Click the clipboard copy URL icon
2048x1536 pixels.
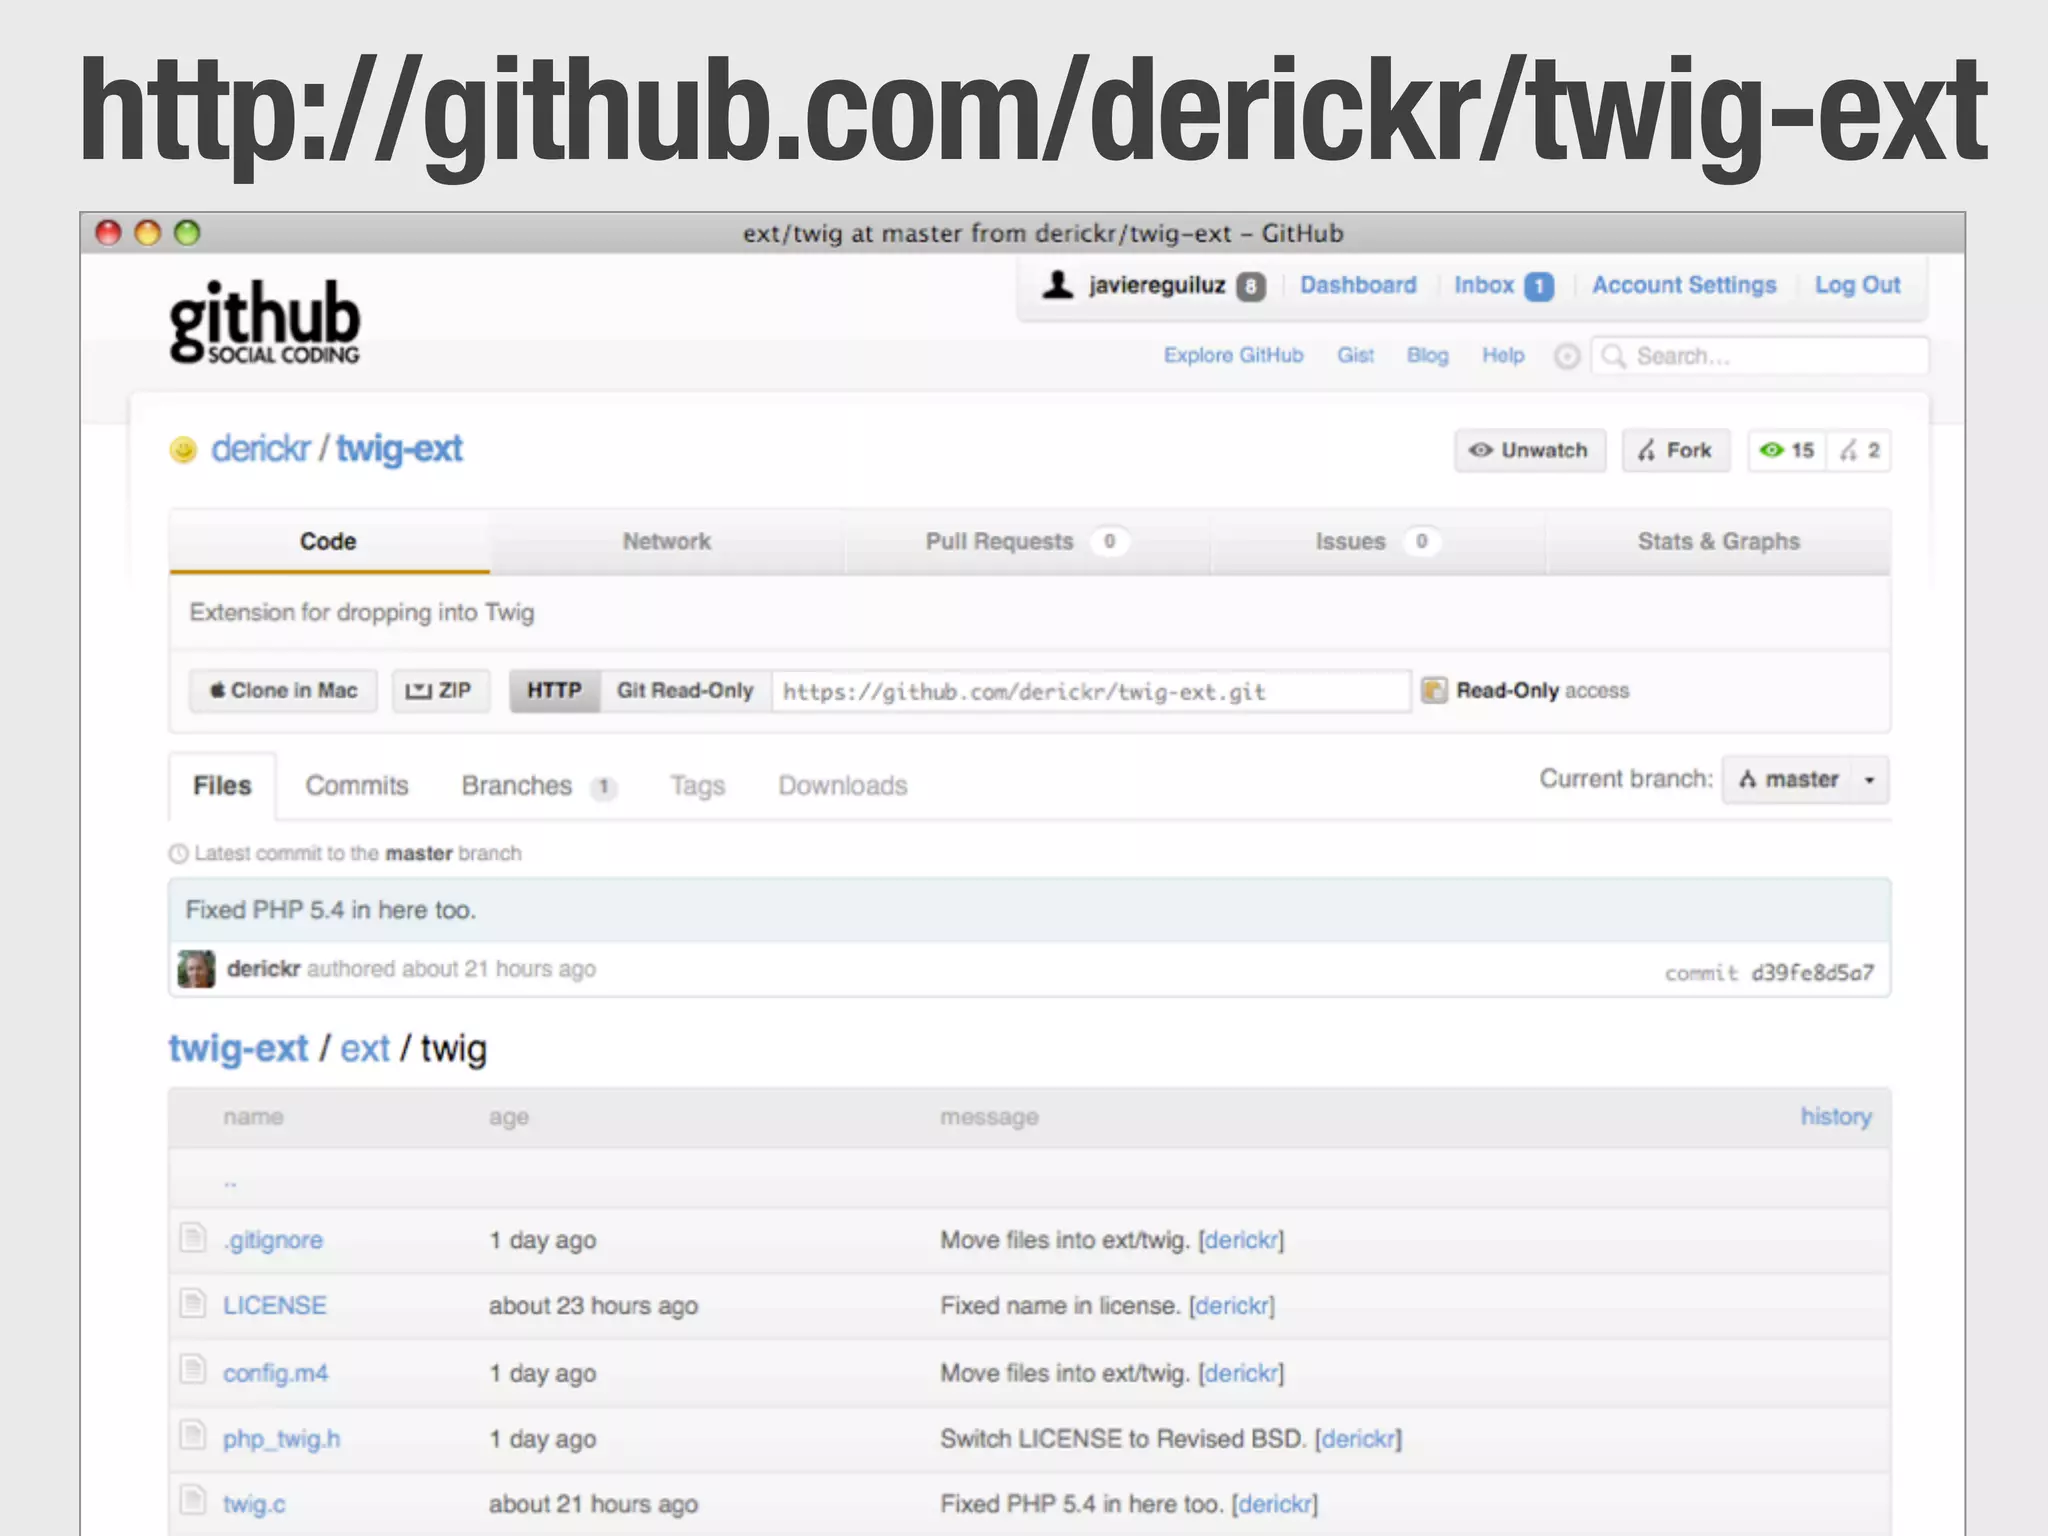tap(1434, 690)
